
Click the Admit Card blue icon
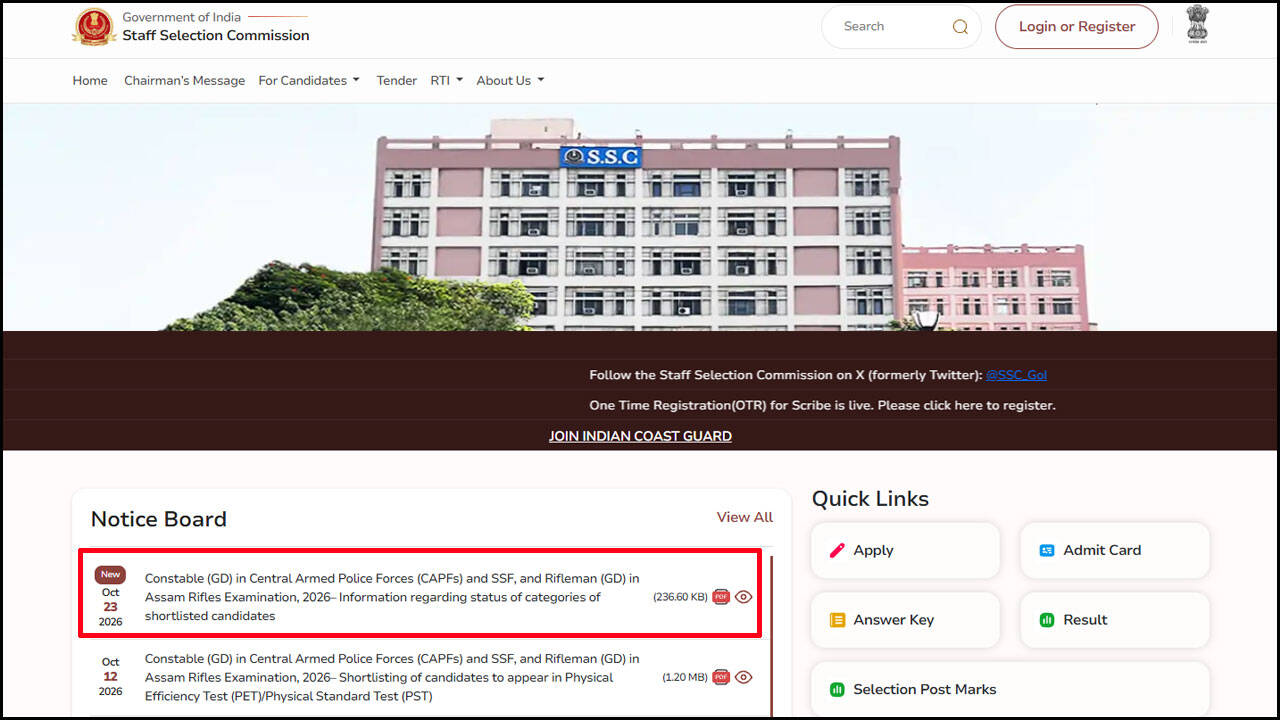(x=1047, y=550)
